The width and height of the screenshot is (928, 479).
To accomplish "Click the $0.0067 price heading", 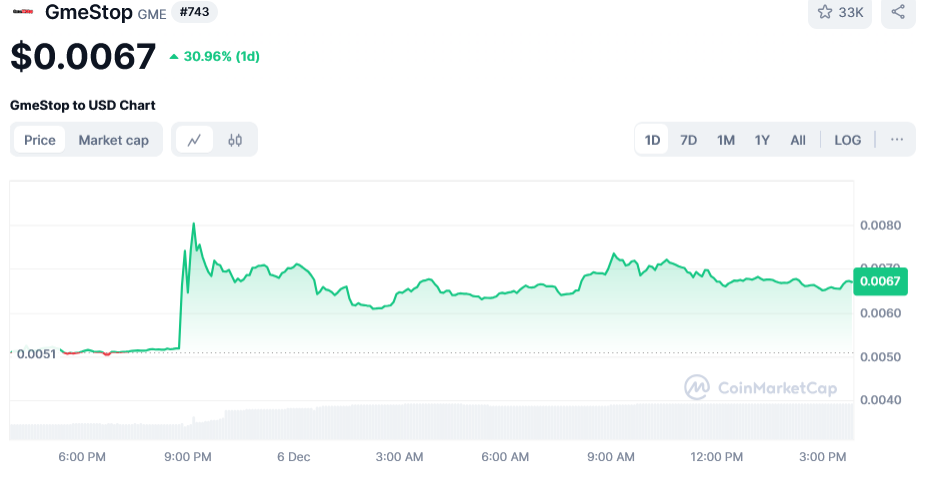I will pos(83,56).
